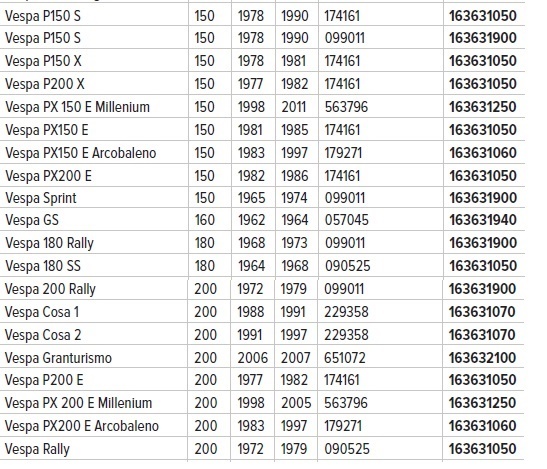Click the Vespa P200 X model cell
547x469 pixels.
click(x=45, y=84)
